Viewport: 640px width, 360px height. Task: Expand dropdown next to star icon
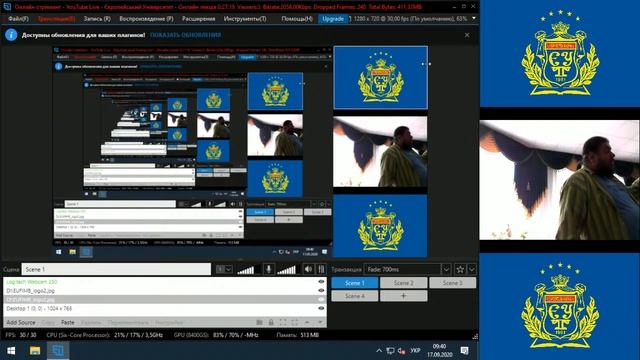(x=472, y=269)
